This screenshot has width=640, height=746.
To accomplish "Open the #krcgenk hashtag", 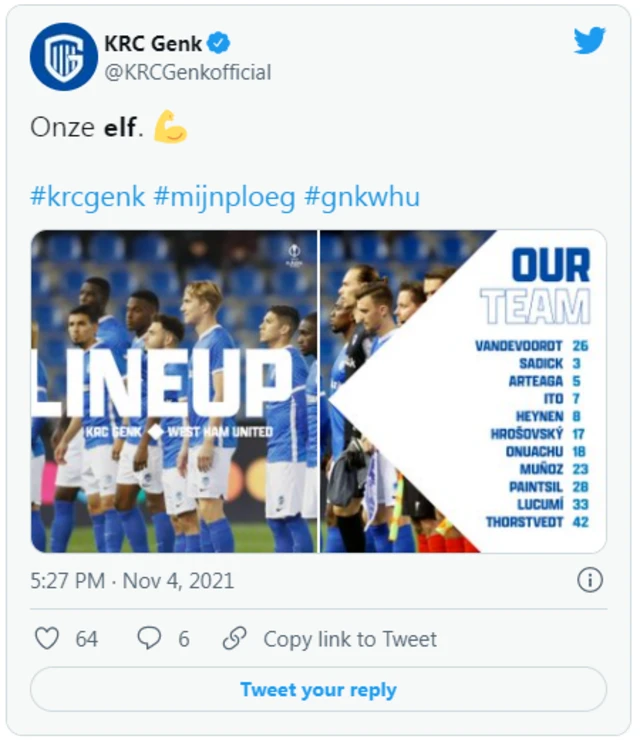I will click(88, 196).
